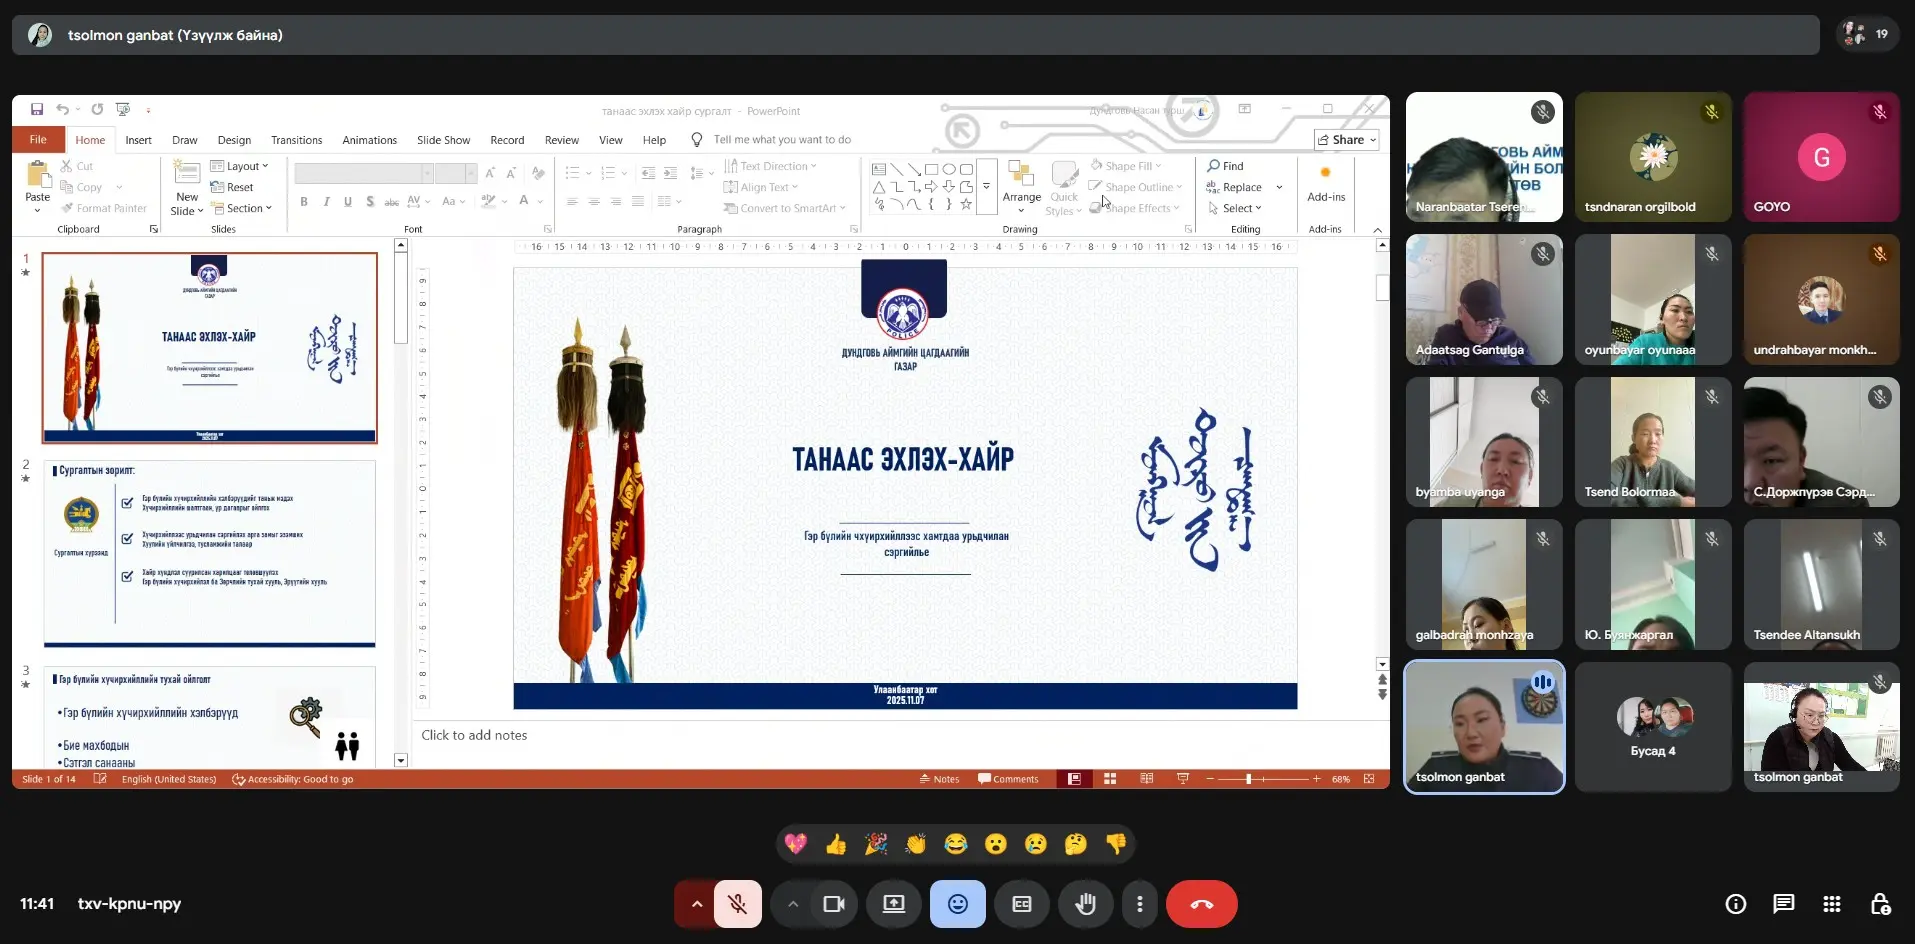
Task: Click the present screen icon
Action: coord(893,904)
